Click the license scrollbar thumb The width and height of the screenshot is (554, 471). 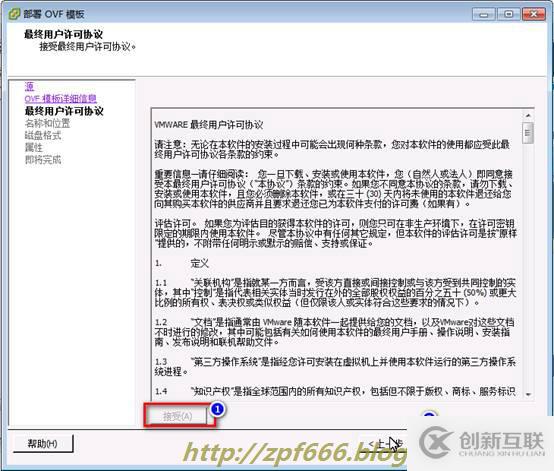[x=528, y=133]
